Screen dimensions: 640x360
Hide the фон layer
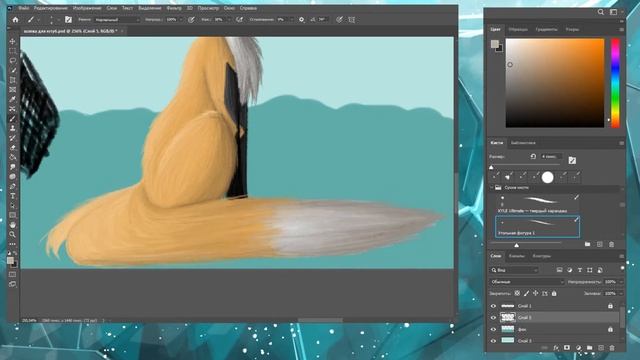[x=493, y=329]
